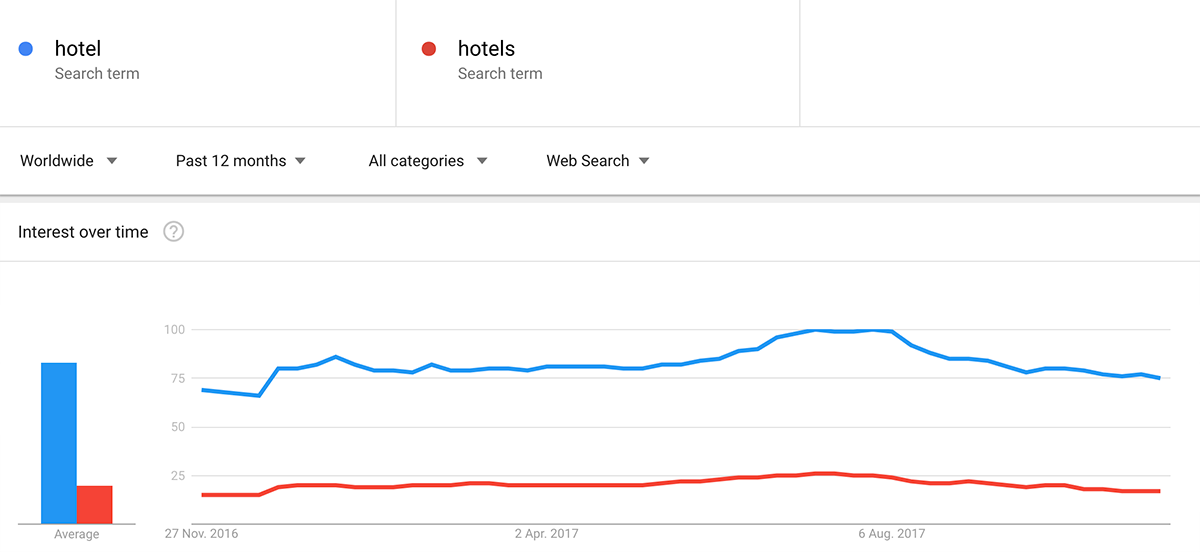
Task: Click the help question mark icon
Action: pos(174,232)
